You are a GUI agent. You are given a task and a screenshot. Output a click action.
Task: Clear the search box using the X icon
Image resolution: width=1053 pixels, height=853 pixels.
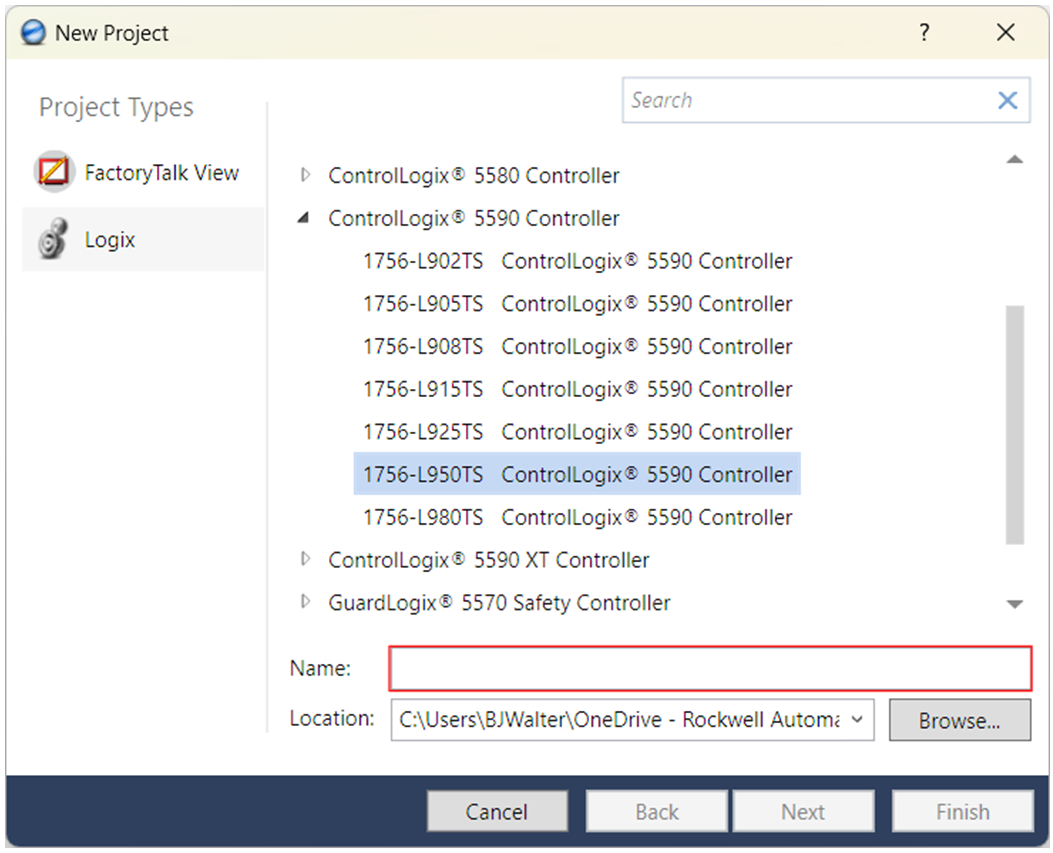point(1006,100)
